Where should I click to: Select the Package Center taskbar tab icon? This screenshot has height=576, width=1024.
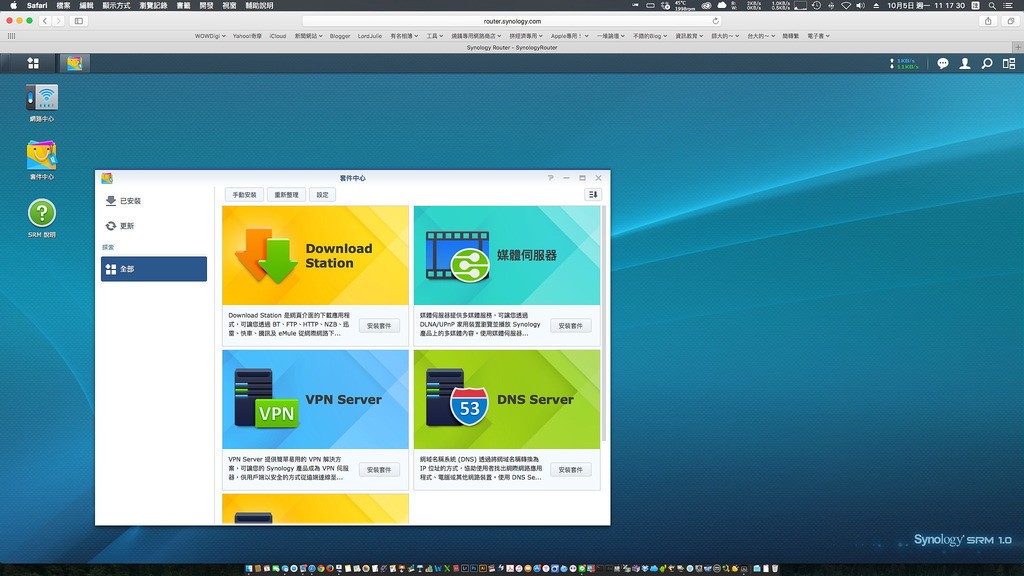74,63
